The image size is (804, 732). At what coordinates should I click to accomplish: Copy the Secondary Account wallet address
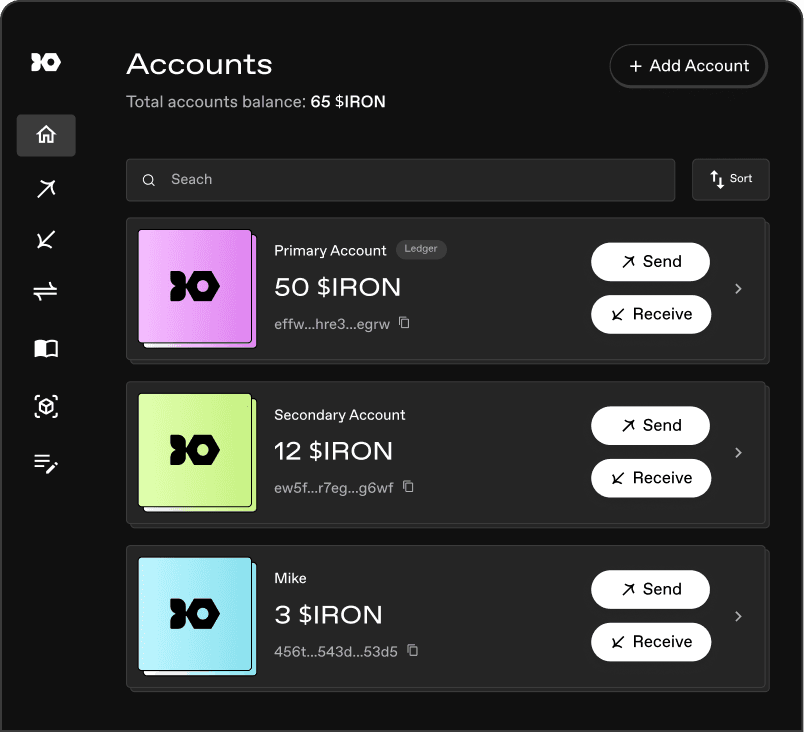(x=408, y=487)
